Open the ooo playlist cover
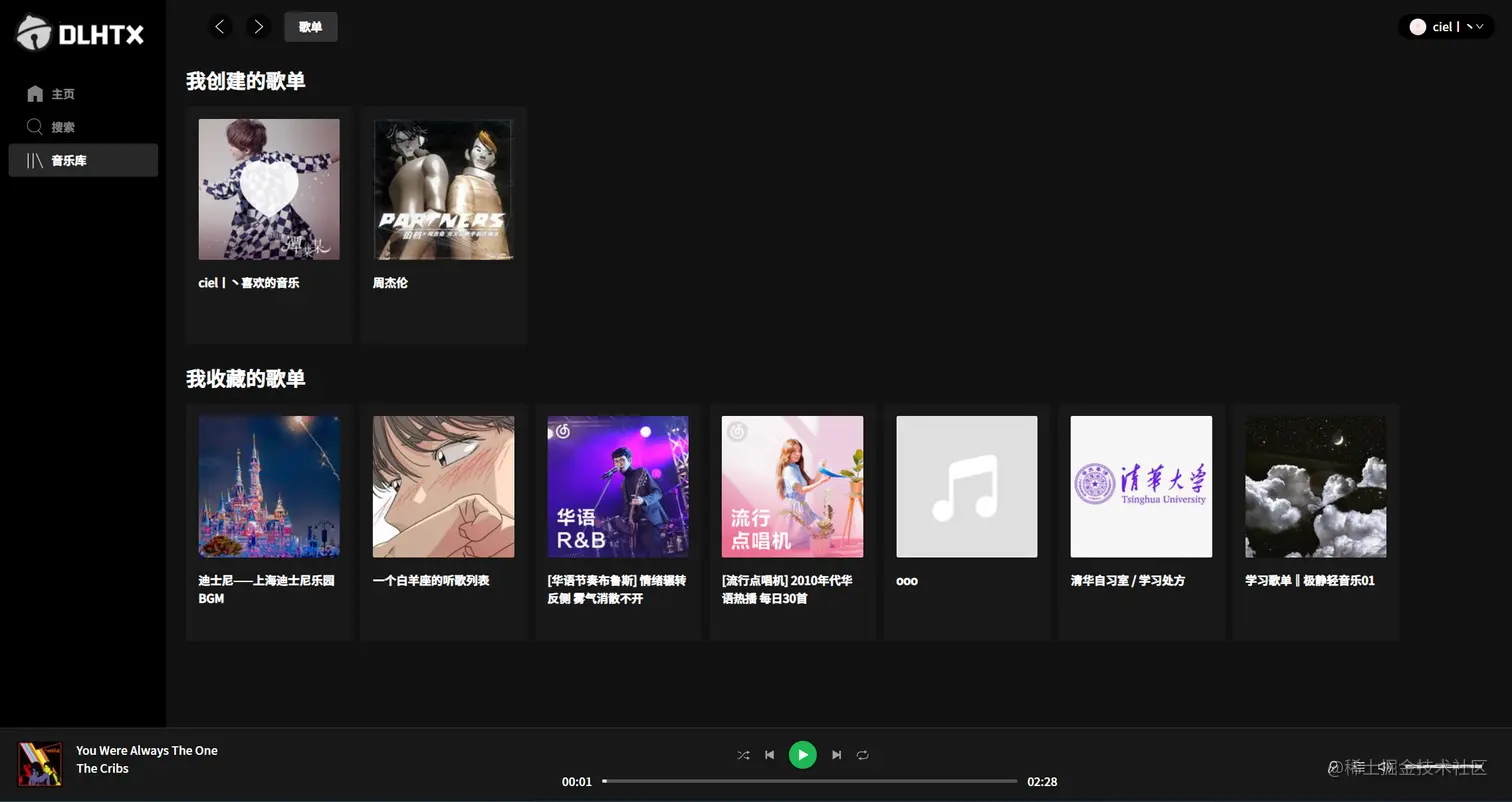The image size is (1512, 802). coord(966,487)
